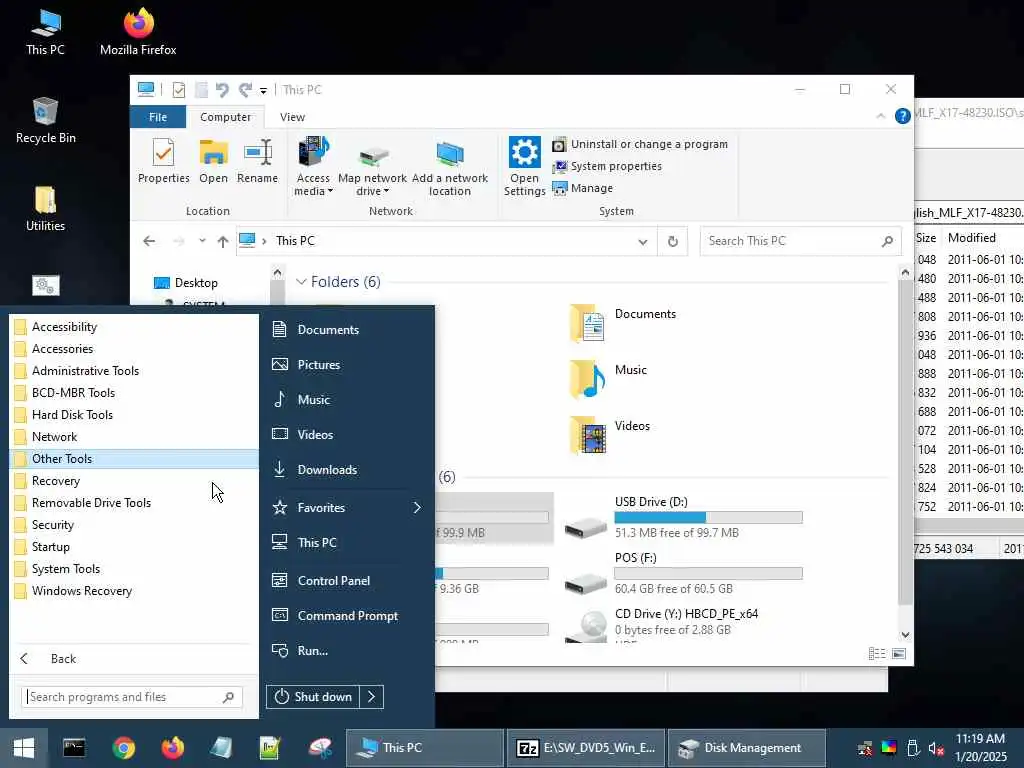Viewport: 1024px width, 768px height.
Task: Switch to details view icon in Explorer
Action: [x=877, y=654]
